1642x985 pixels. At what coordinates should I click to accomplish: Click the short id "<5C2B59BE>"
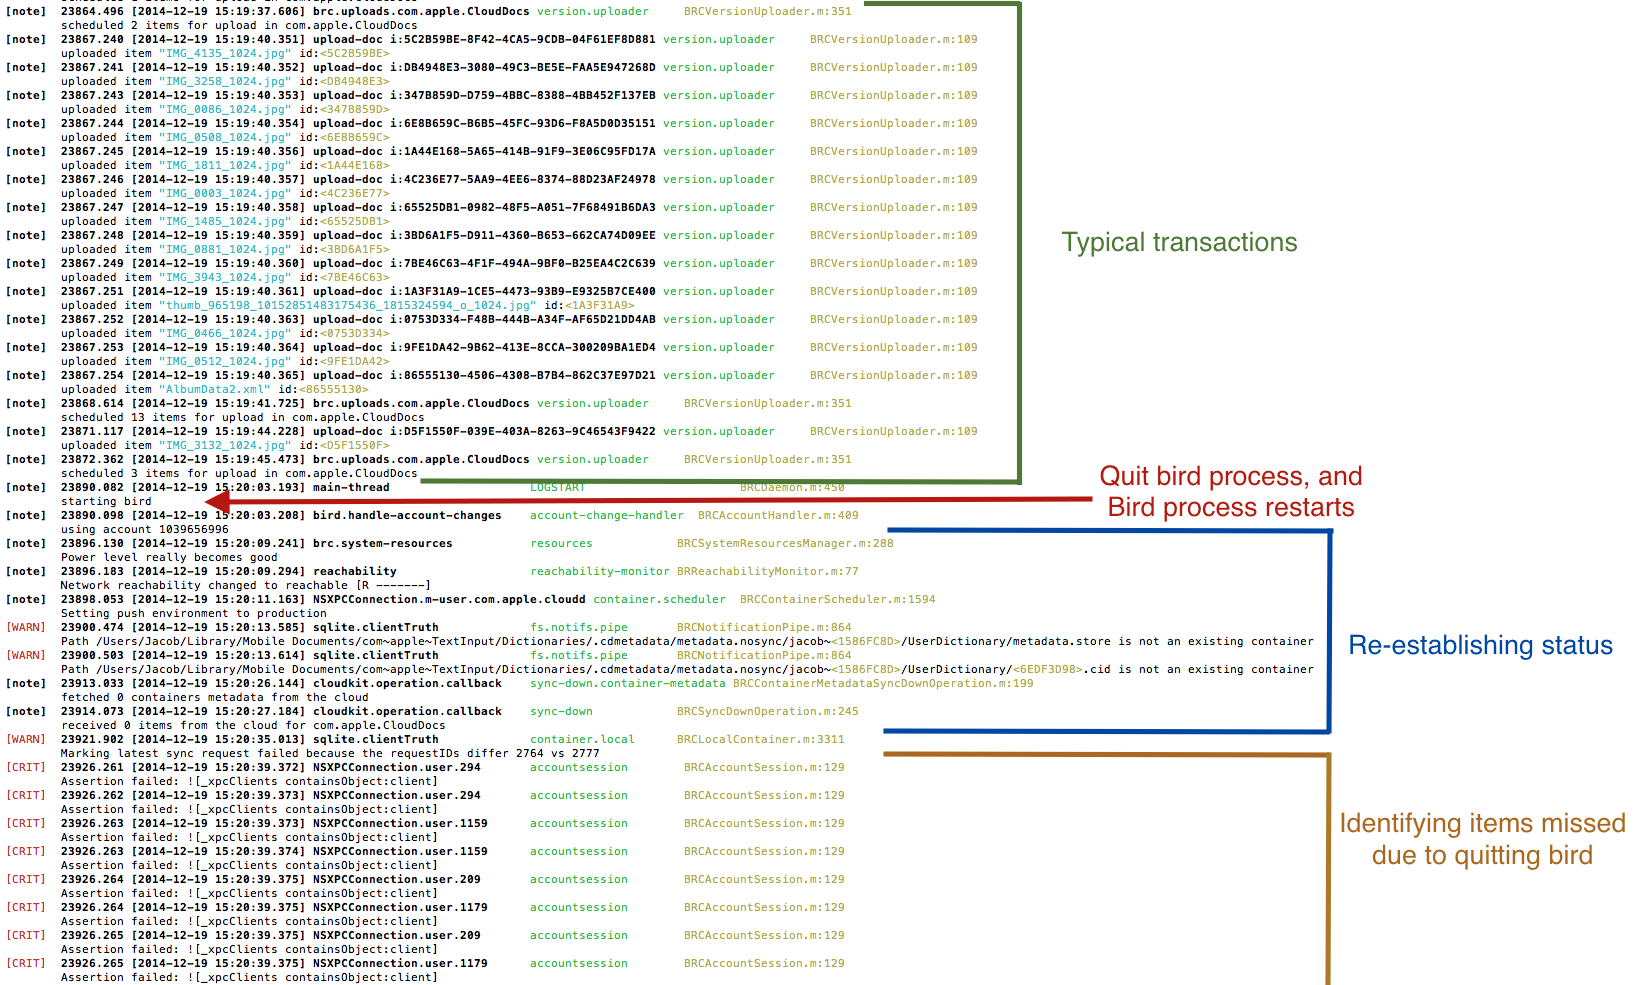click(x=355, y=54)
